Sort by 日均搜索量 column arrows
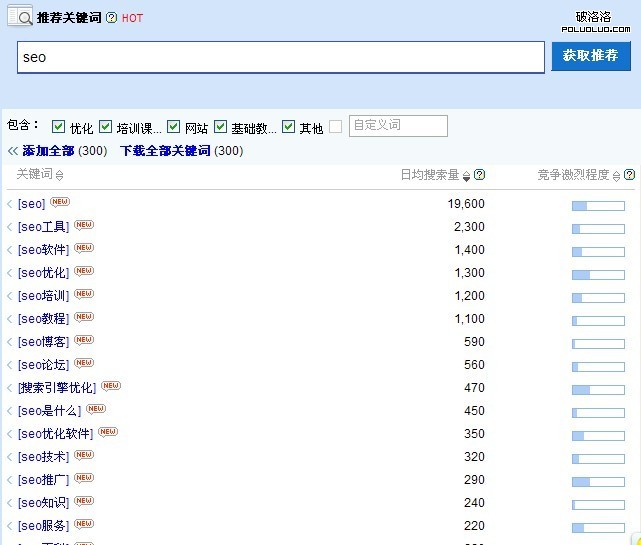 tap(466, 176)
